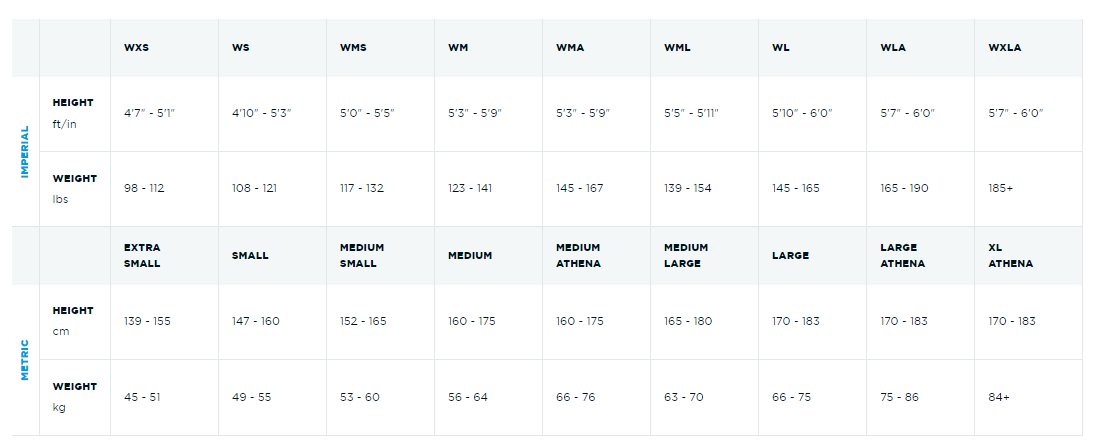
Task: Select the 139 - 155 cm height cell
Action: click(x=147, y=321)
